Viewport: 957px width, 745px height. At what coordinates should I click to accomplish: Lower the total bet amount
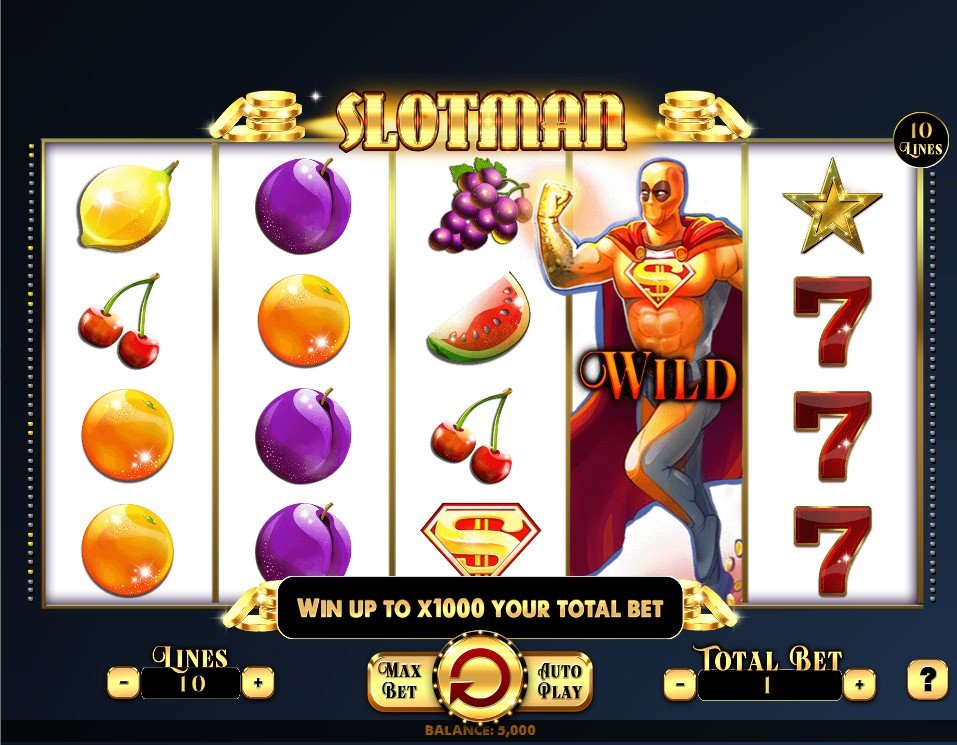[x=680, y=684]
